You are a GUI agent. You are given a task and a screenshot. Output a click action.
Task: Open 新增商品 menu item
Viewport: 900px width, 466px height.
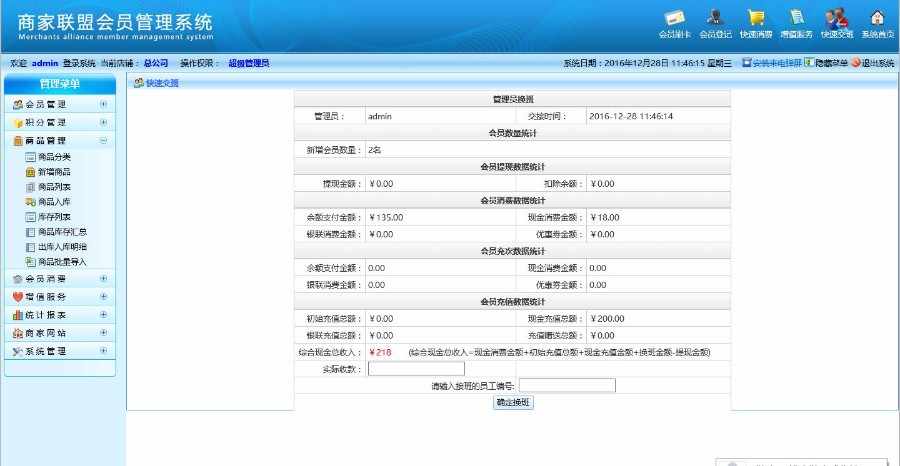coord(55,172)
